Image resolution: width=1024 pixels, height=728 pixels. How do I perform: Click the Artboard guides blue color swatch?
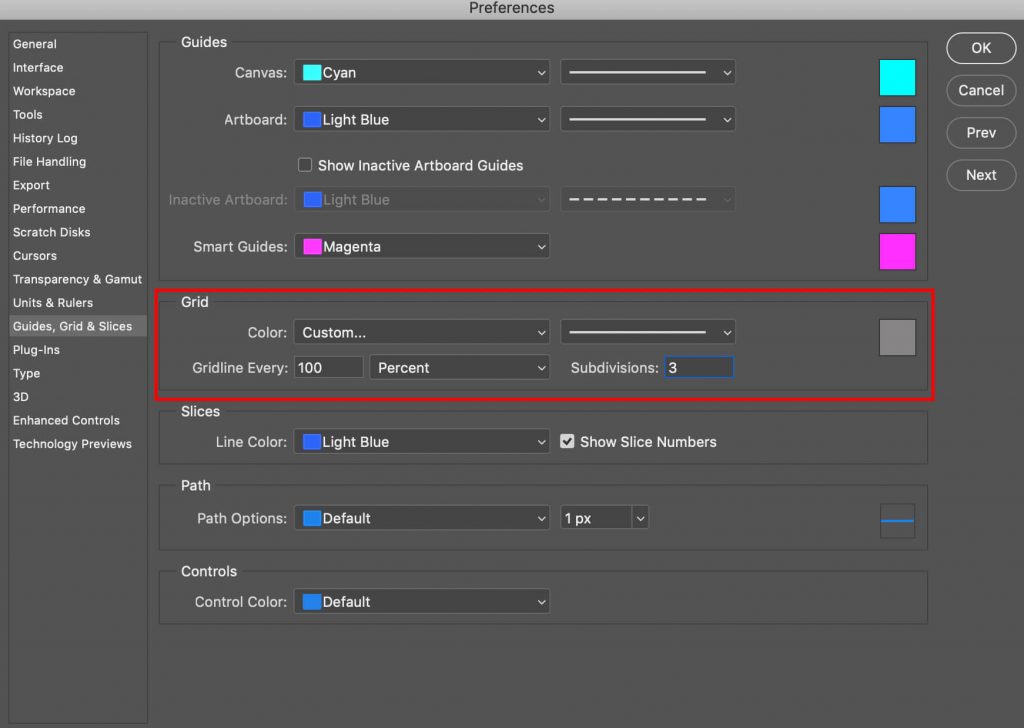point(897,124)
